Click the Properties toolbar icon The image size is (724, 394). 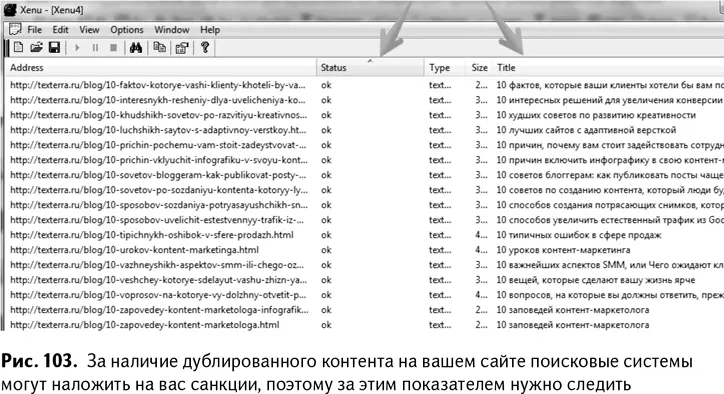[182, 48]
